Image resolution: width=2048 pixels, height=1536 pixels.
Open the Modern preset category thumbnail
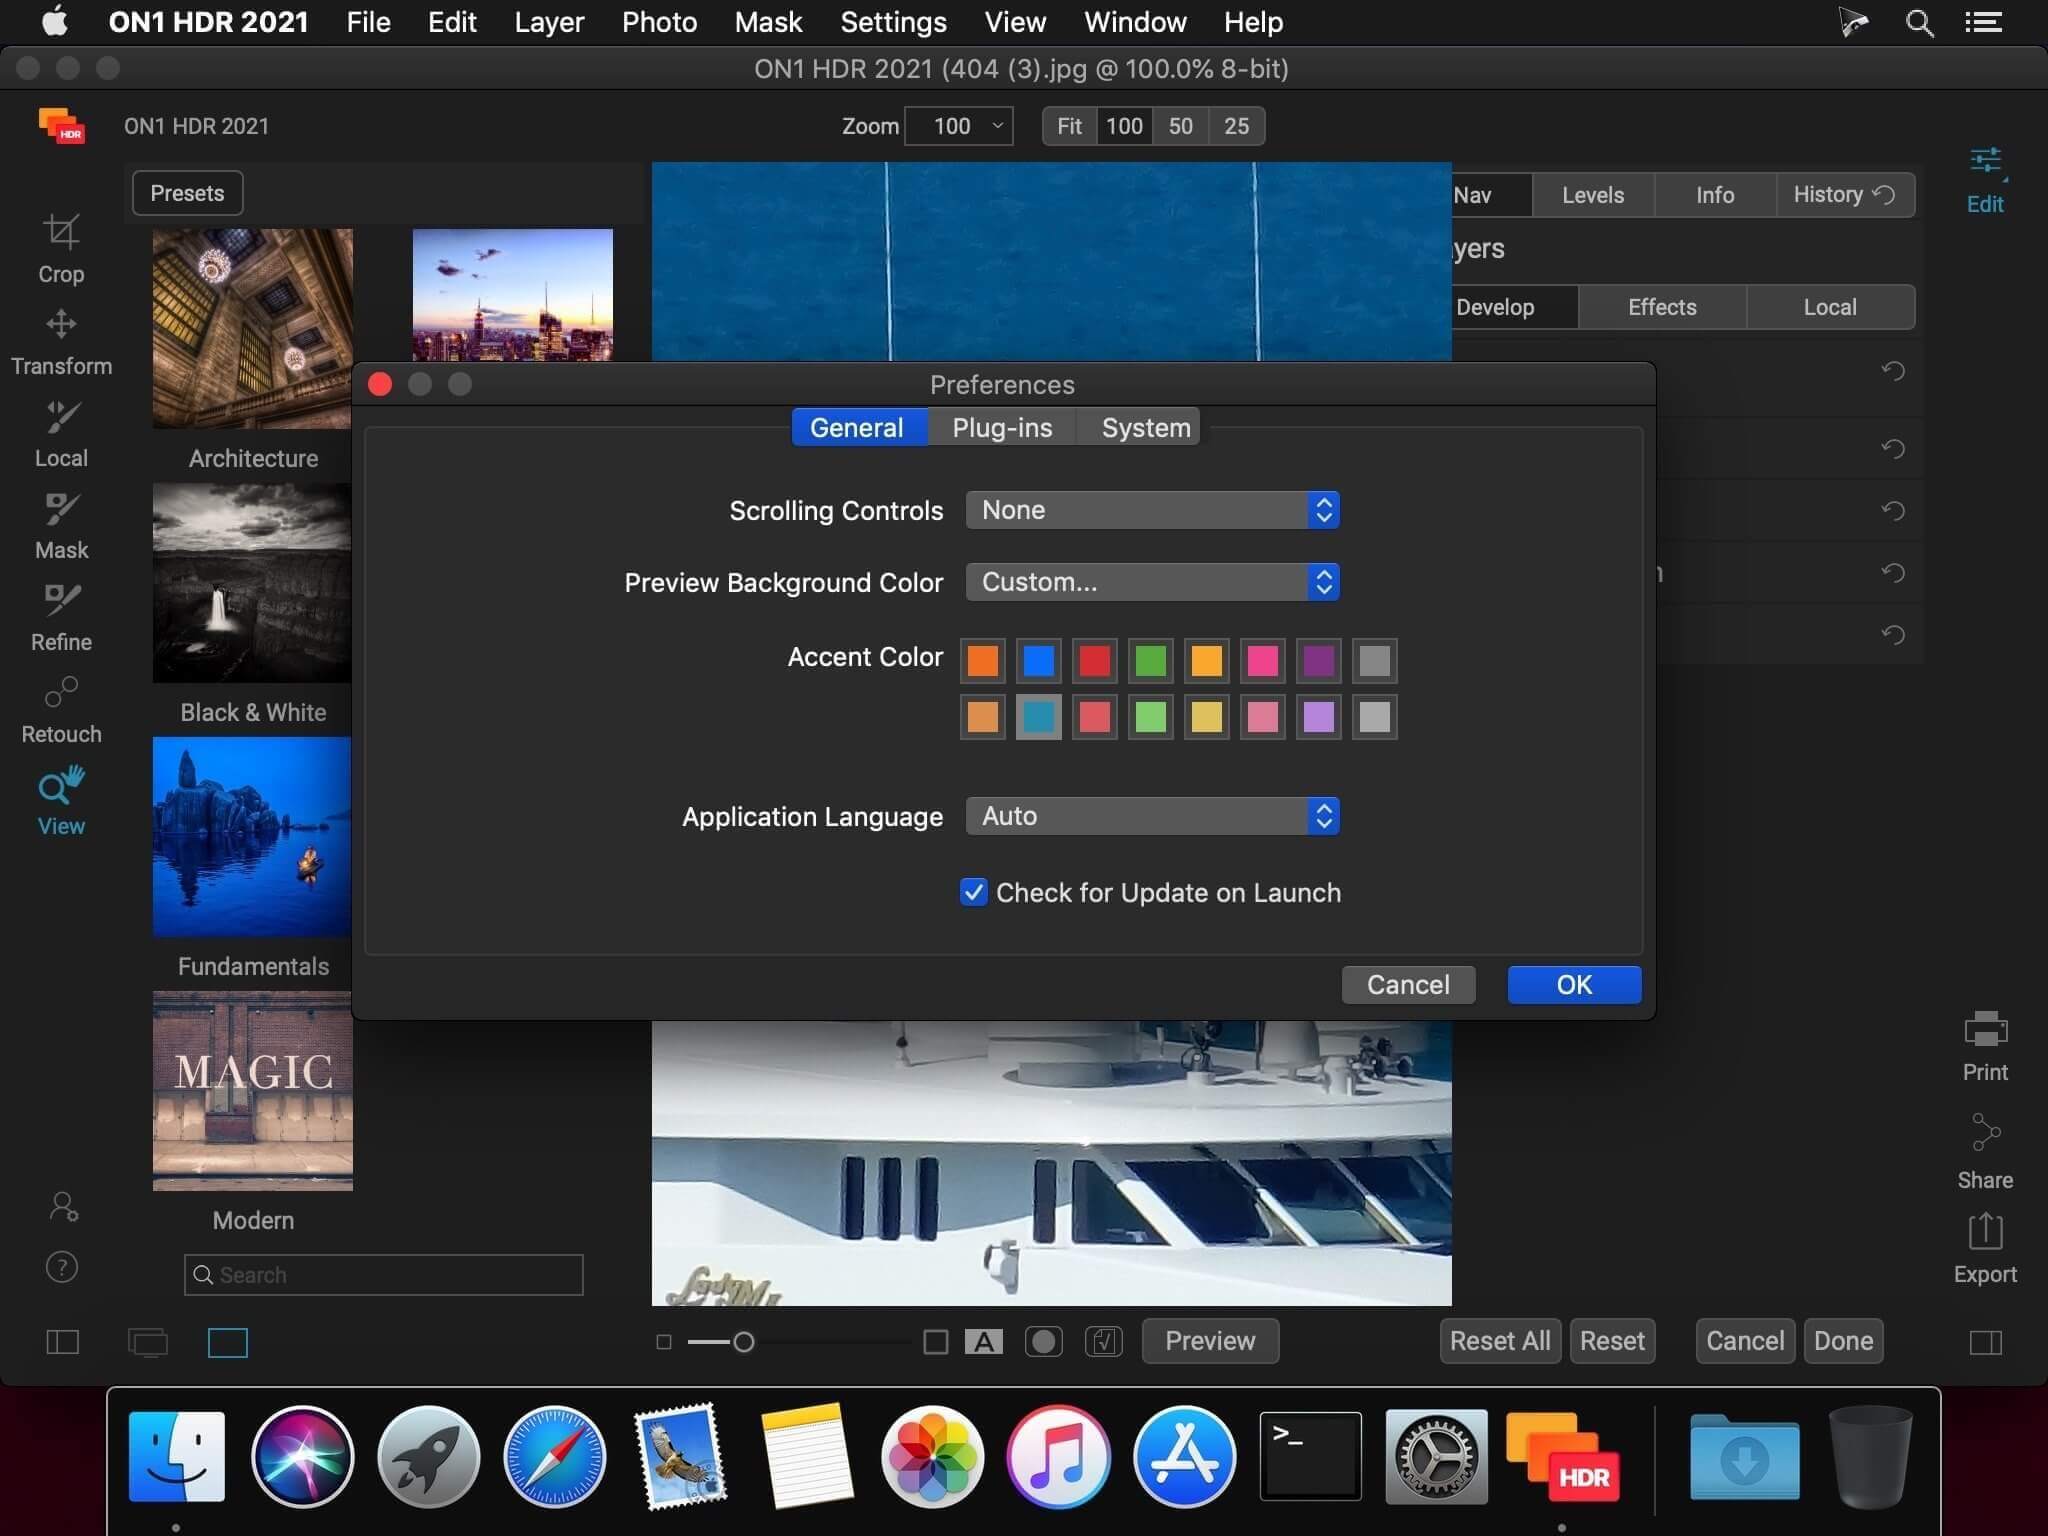(x=252, y=1091)
